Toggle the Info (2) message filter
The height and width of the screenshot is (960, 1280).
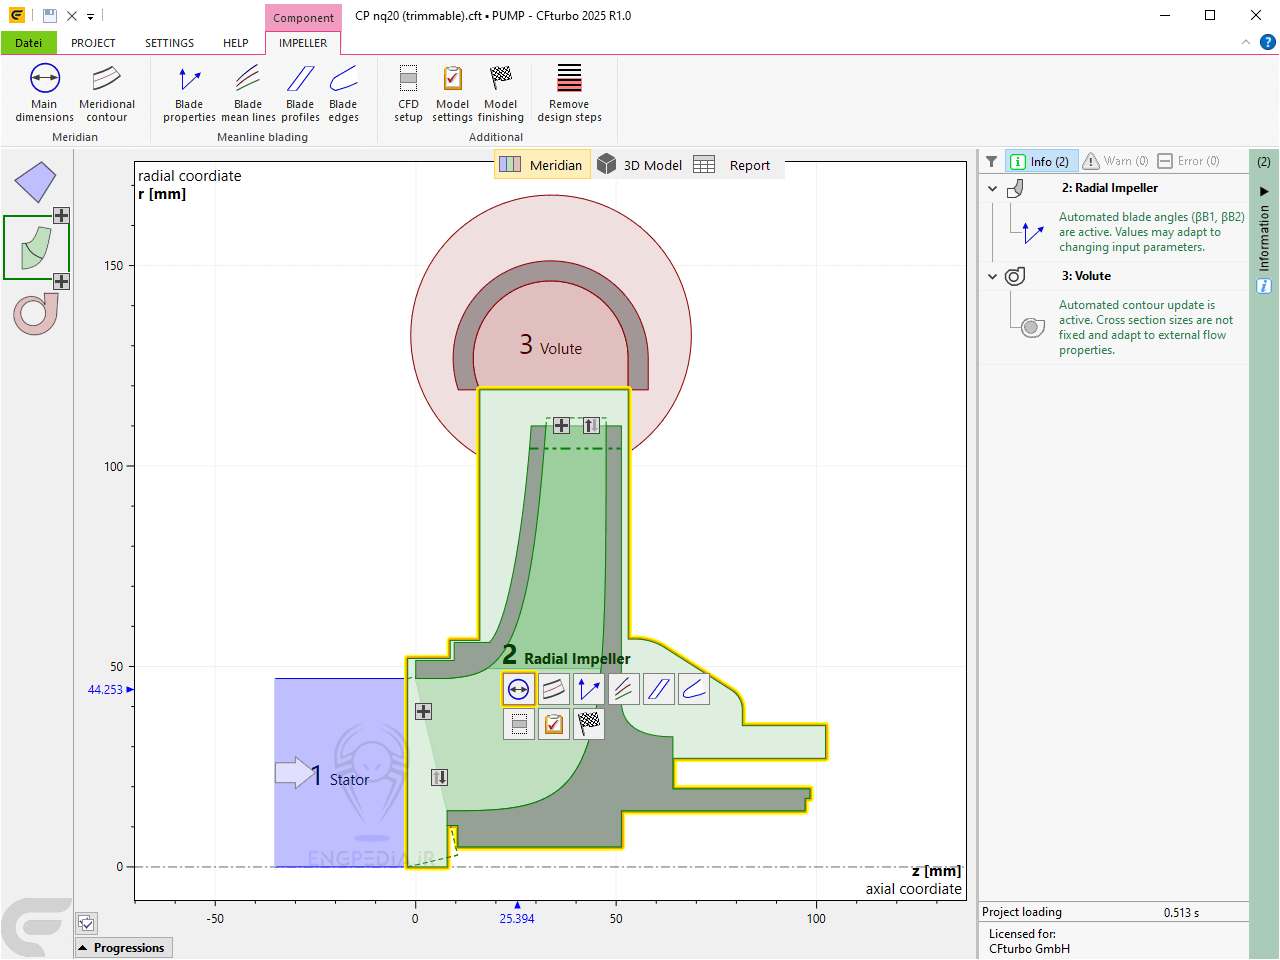tap(1041, 161)
